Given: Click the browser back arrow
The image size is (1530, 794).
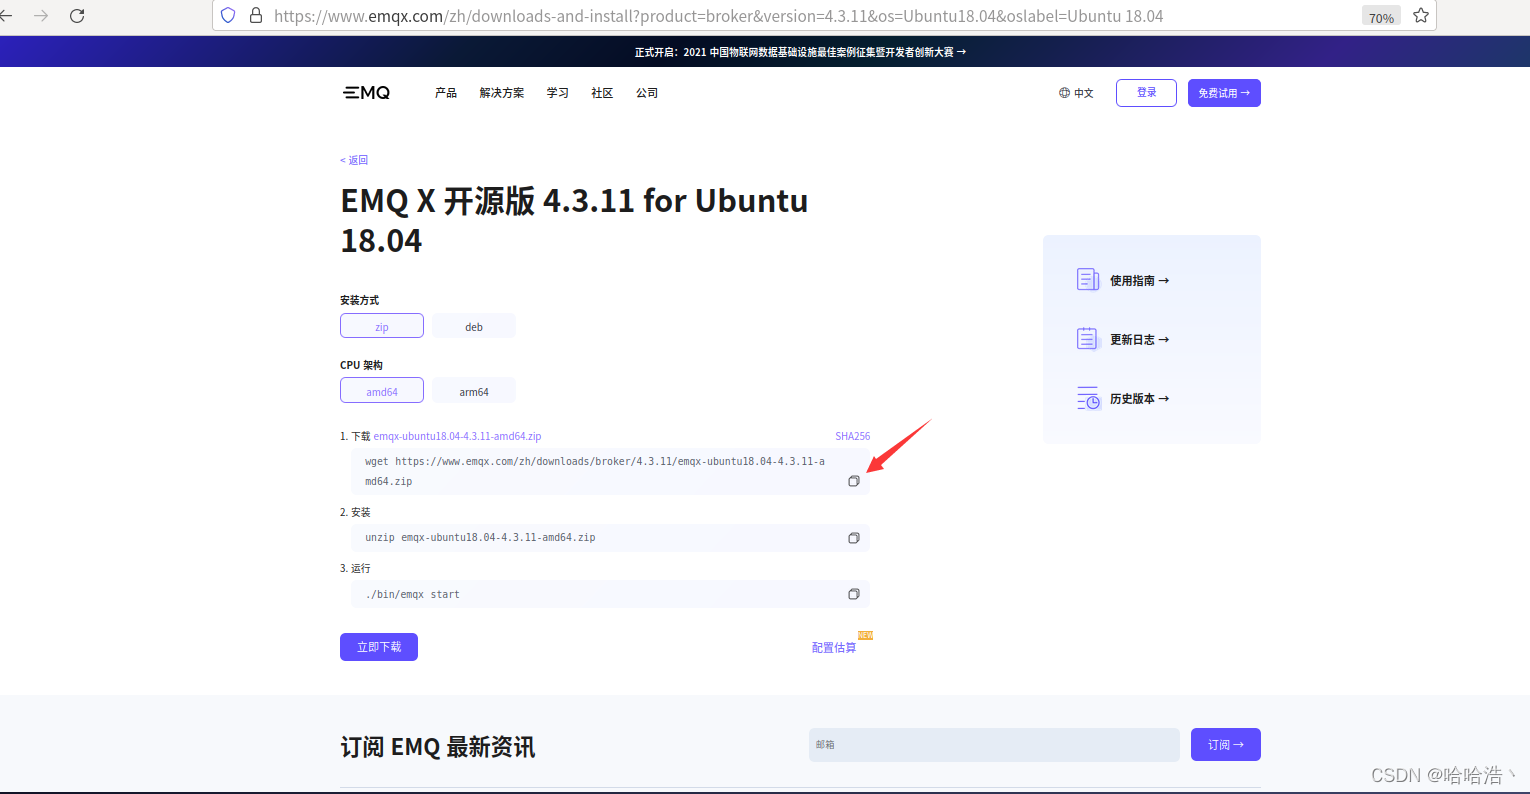Looking at the screenshot, I should (5, 16).
